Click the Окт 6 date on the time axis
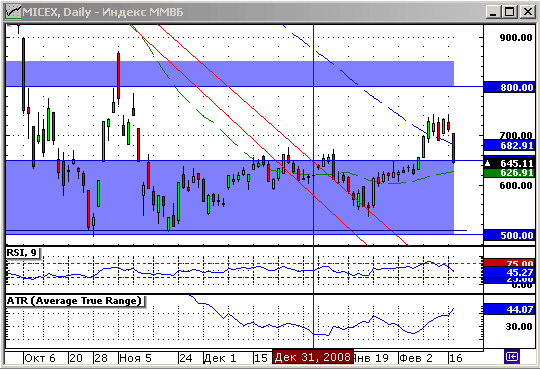The height and width of the screenshot is (369, 540). 40,358
